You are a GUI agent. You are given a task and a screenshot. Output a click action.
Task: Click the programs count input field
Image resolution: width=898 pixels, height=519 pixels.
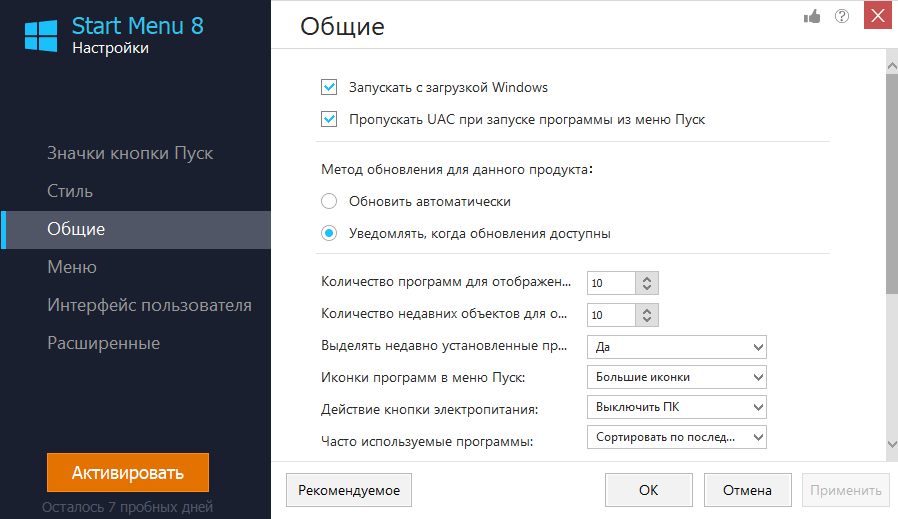coord(611,283)
